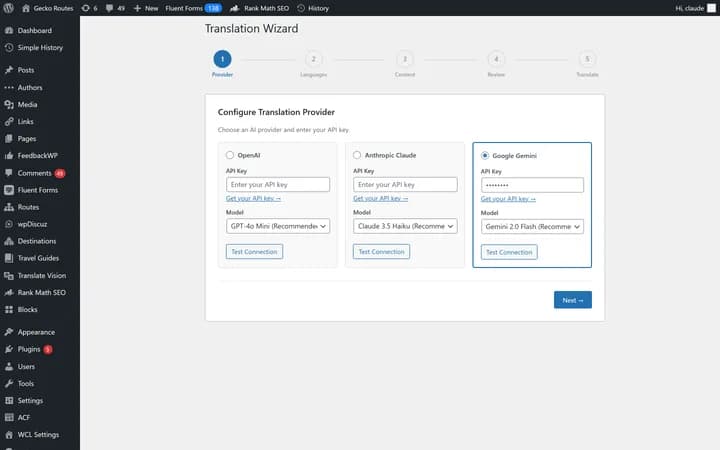Click the FeedbackWP thumbs-up icon
The image size is (720, 450).
(9, 156)
